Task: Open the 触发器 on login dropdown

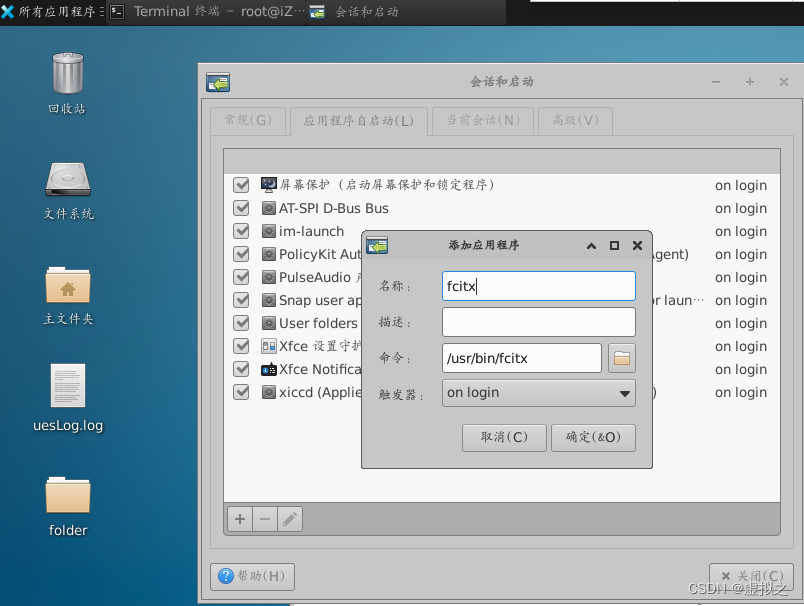Action: coord(538,393)
